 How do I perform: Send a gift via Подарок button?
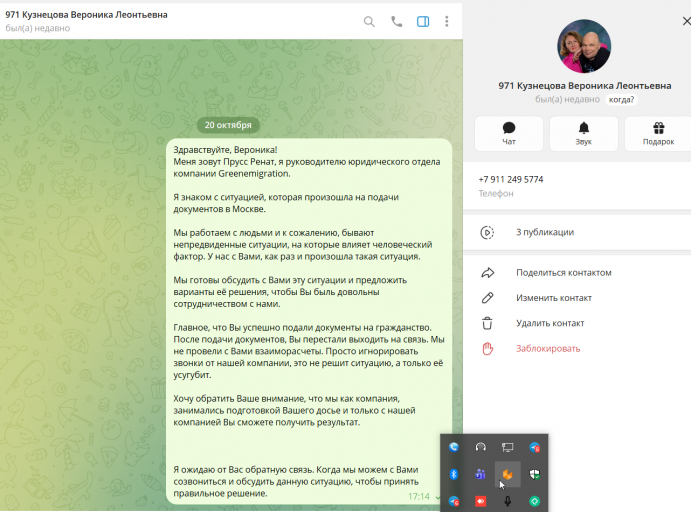(x=658, y=134)
